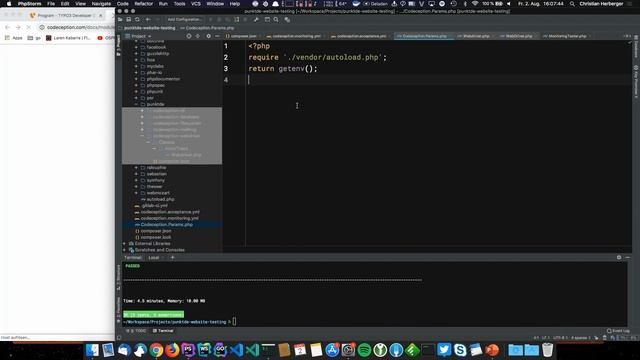This screenshot has height=360, width=640.
Task: Add new terminal session with plus
Action: (x=172, y=258)
